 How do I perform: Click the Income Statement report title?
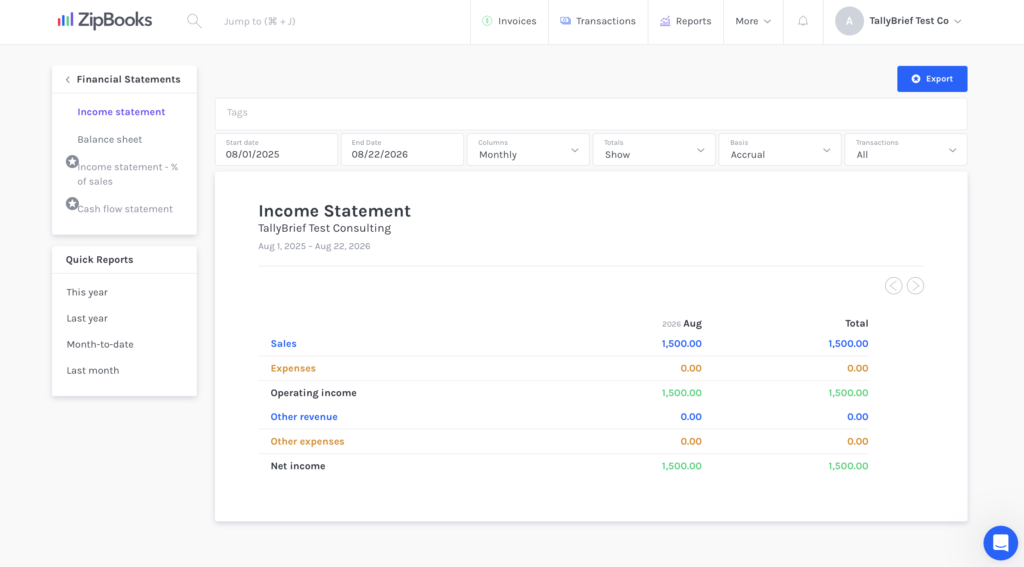click(334, 211)
